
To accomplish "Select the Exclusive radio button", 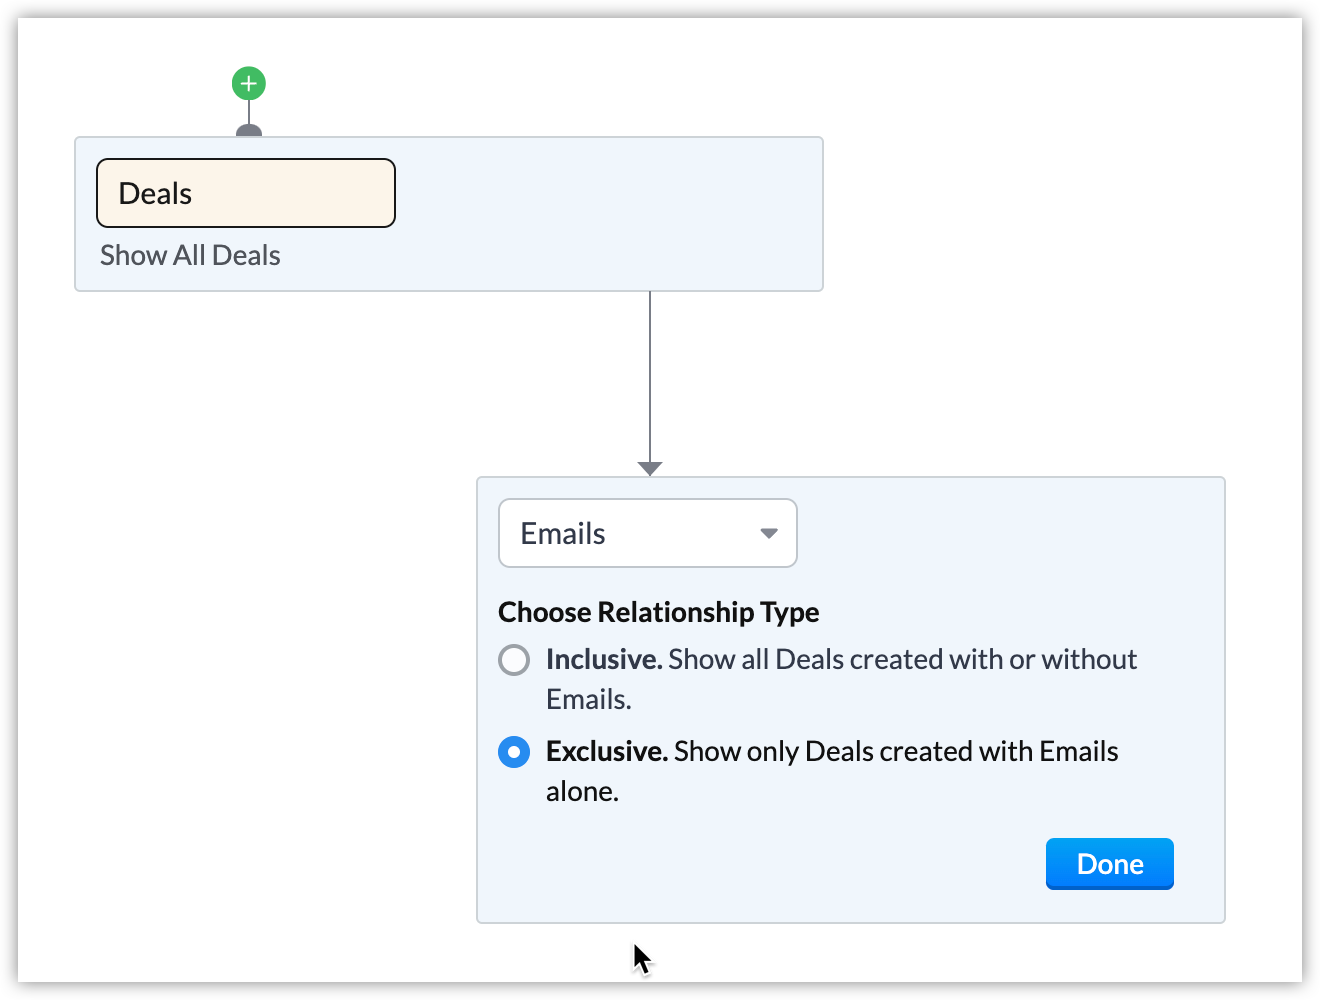I will click(514, 752).
